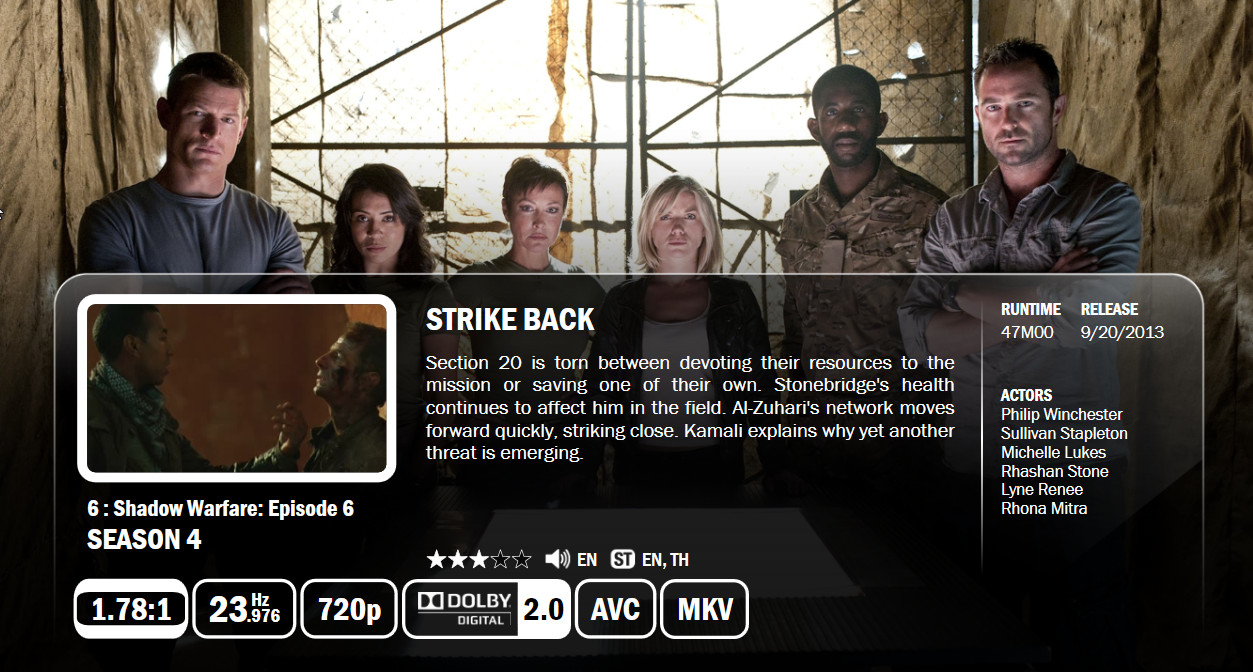
Task: Click the SEASON 4 label
Action: point(144,540)
